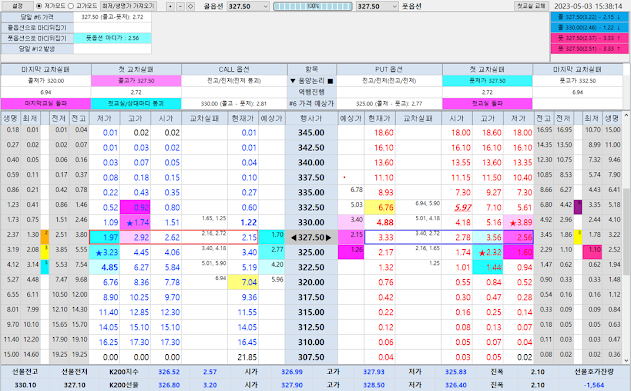Viewport: 631px width, 391px height.
Task: Click the 콜옵션으로 마디뒤집기 label
Action: 37,28
